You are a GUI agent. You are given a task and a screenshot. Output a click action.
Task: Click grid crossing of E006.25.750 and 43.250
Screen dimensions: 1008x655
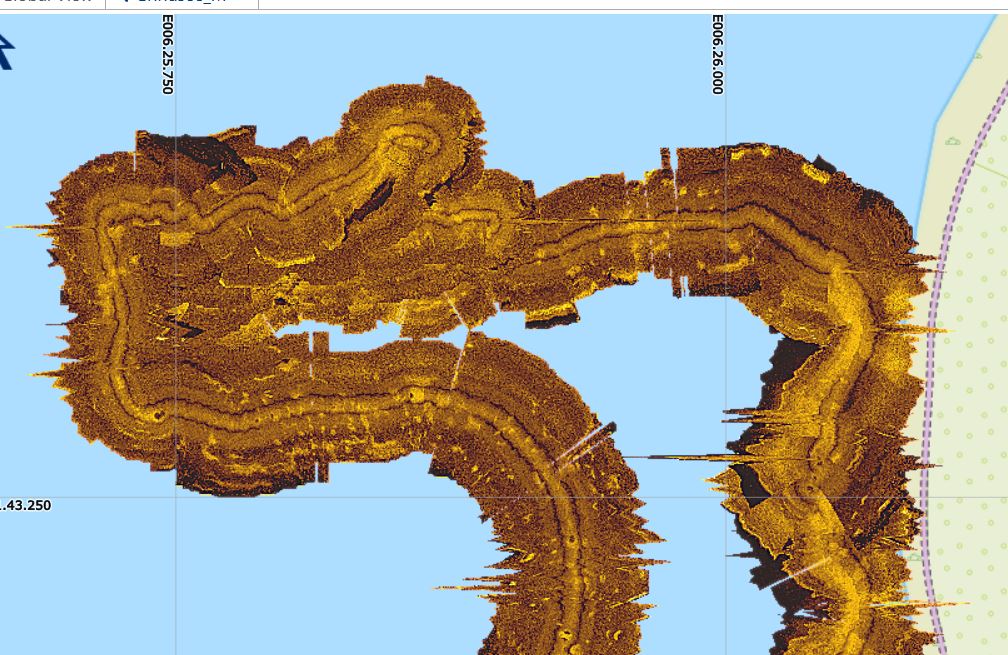[177, 497]
